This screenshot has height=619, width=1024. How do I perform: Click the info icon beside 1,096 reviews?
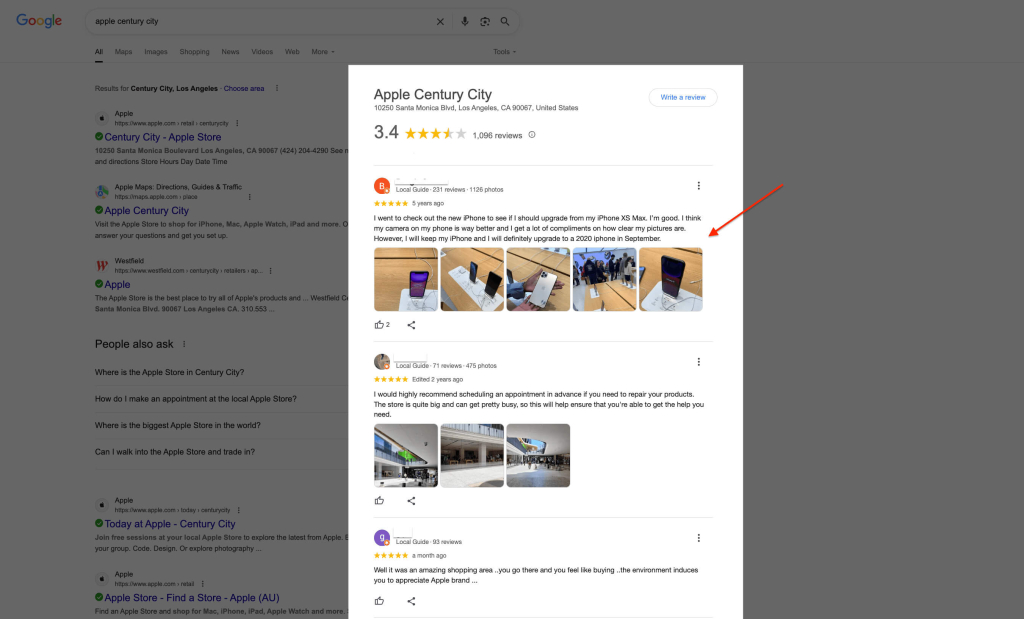coord(532,135)
